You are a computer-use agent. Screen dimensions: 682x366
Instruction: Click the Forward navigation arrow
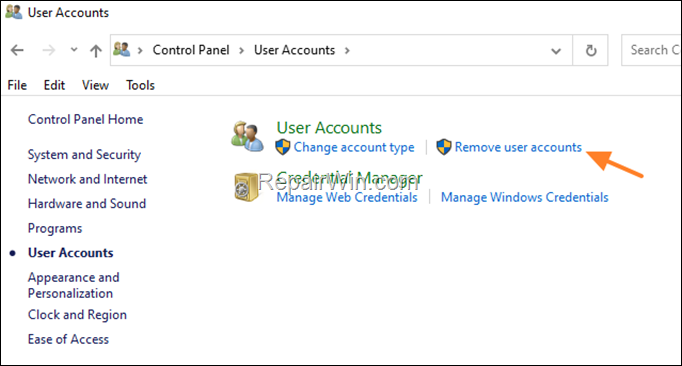click(x=49, y=50)
